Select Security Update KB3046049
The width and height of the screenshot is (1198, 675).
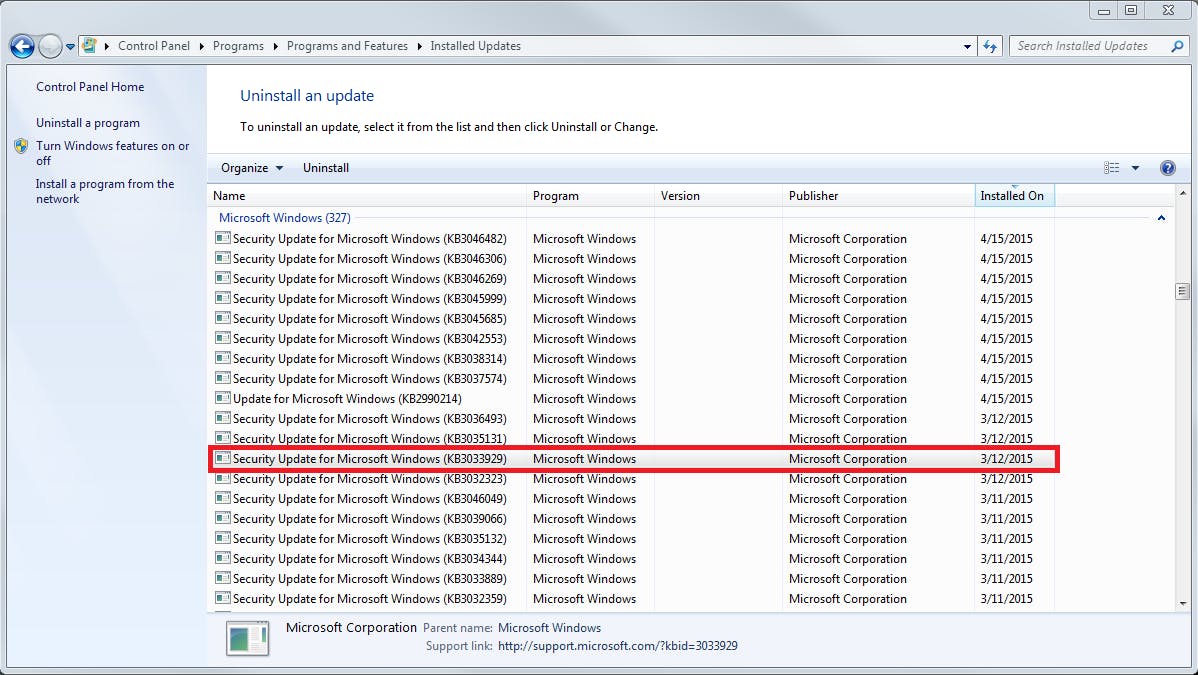tap(369, 498)
